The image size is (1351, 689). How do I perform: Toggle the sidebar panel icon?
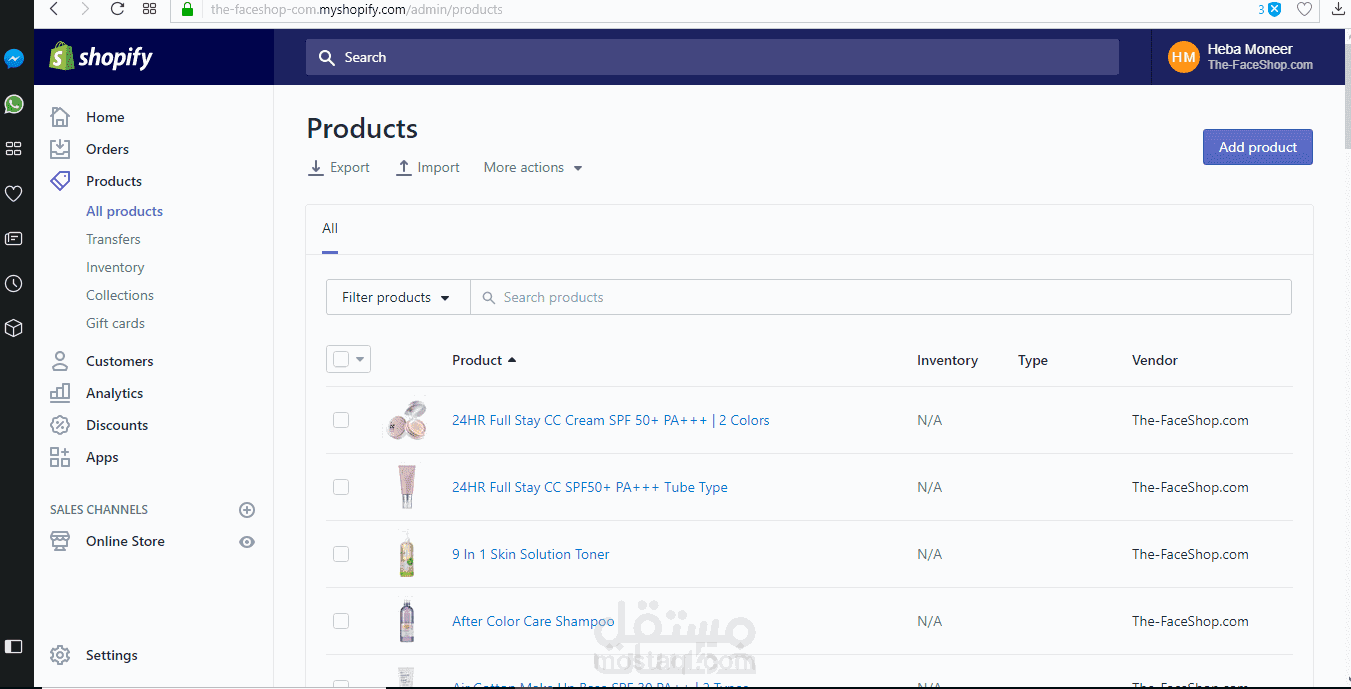click(14, 646)
